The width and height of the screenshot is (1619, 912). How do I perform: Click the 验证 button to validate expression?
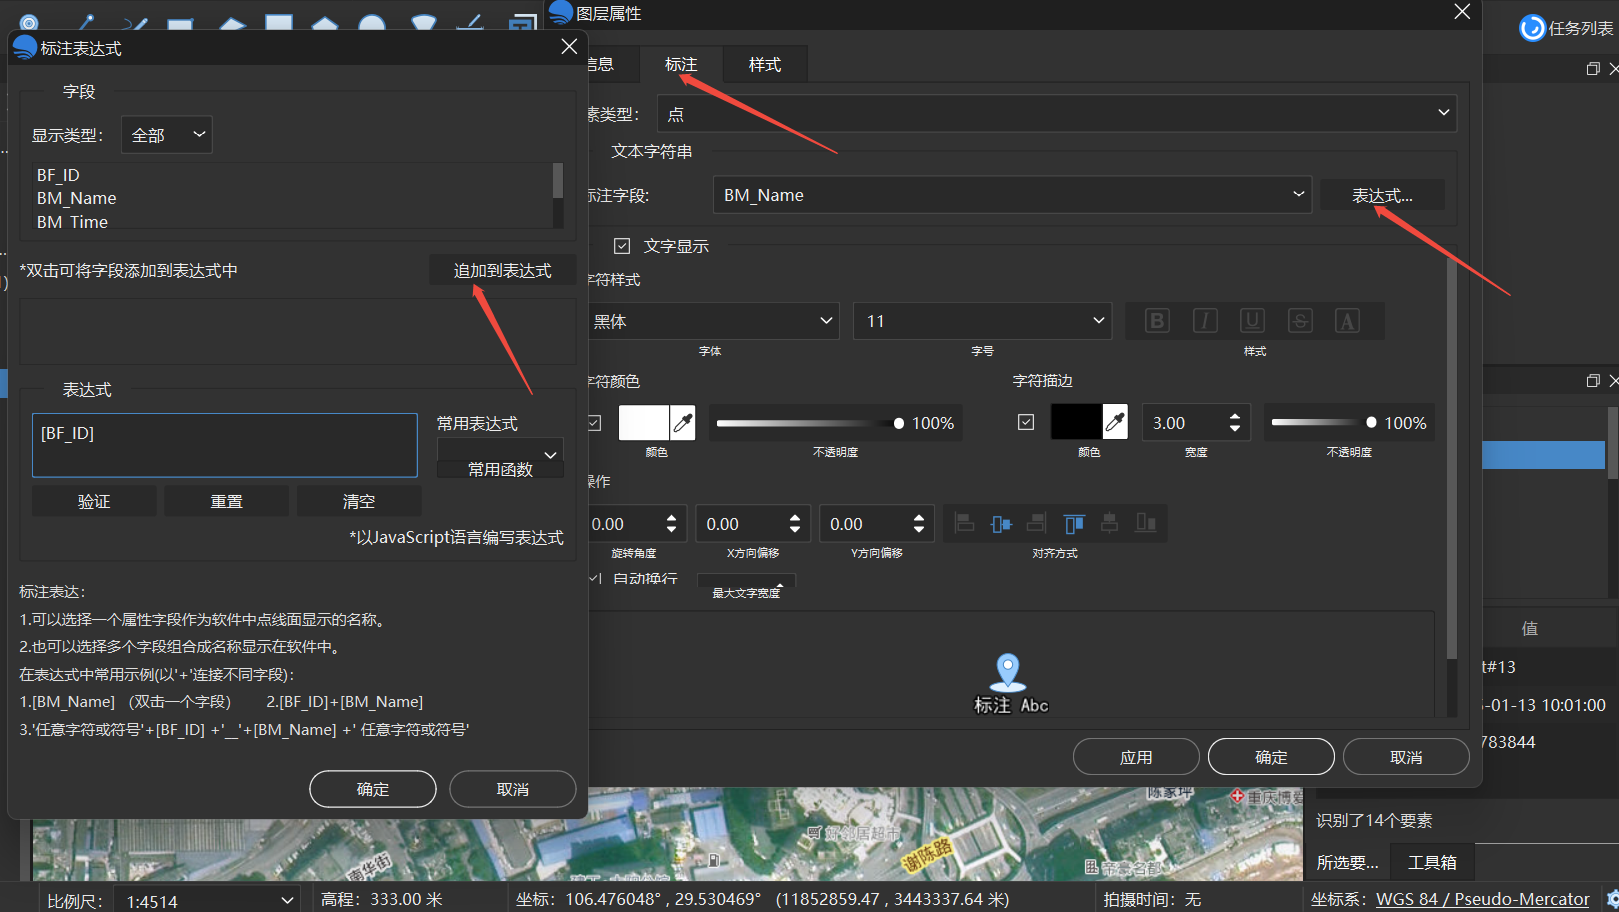click(x=94, y=500)
